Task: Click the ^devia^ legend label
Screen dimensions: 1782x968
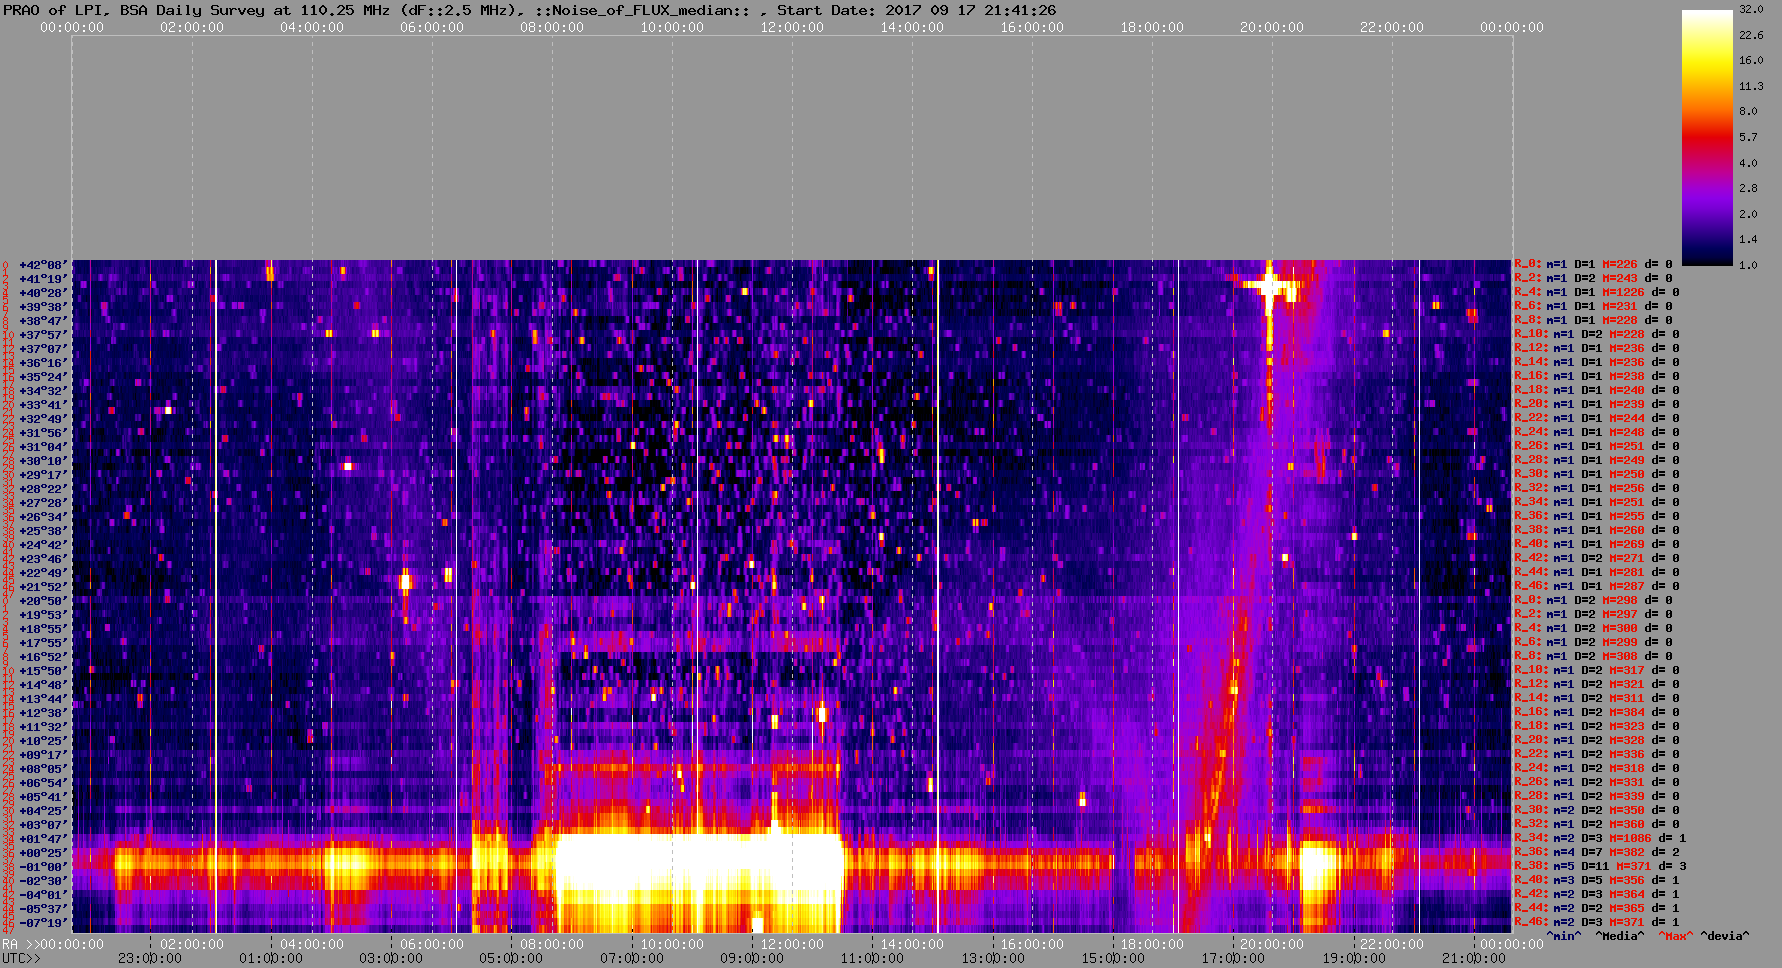Action: click(x=1725, y=936)
